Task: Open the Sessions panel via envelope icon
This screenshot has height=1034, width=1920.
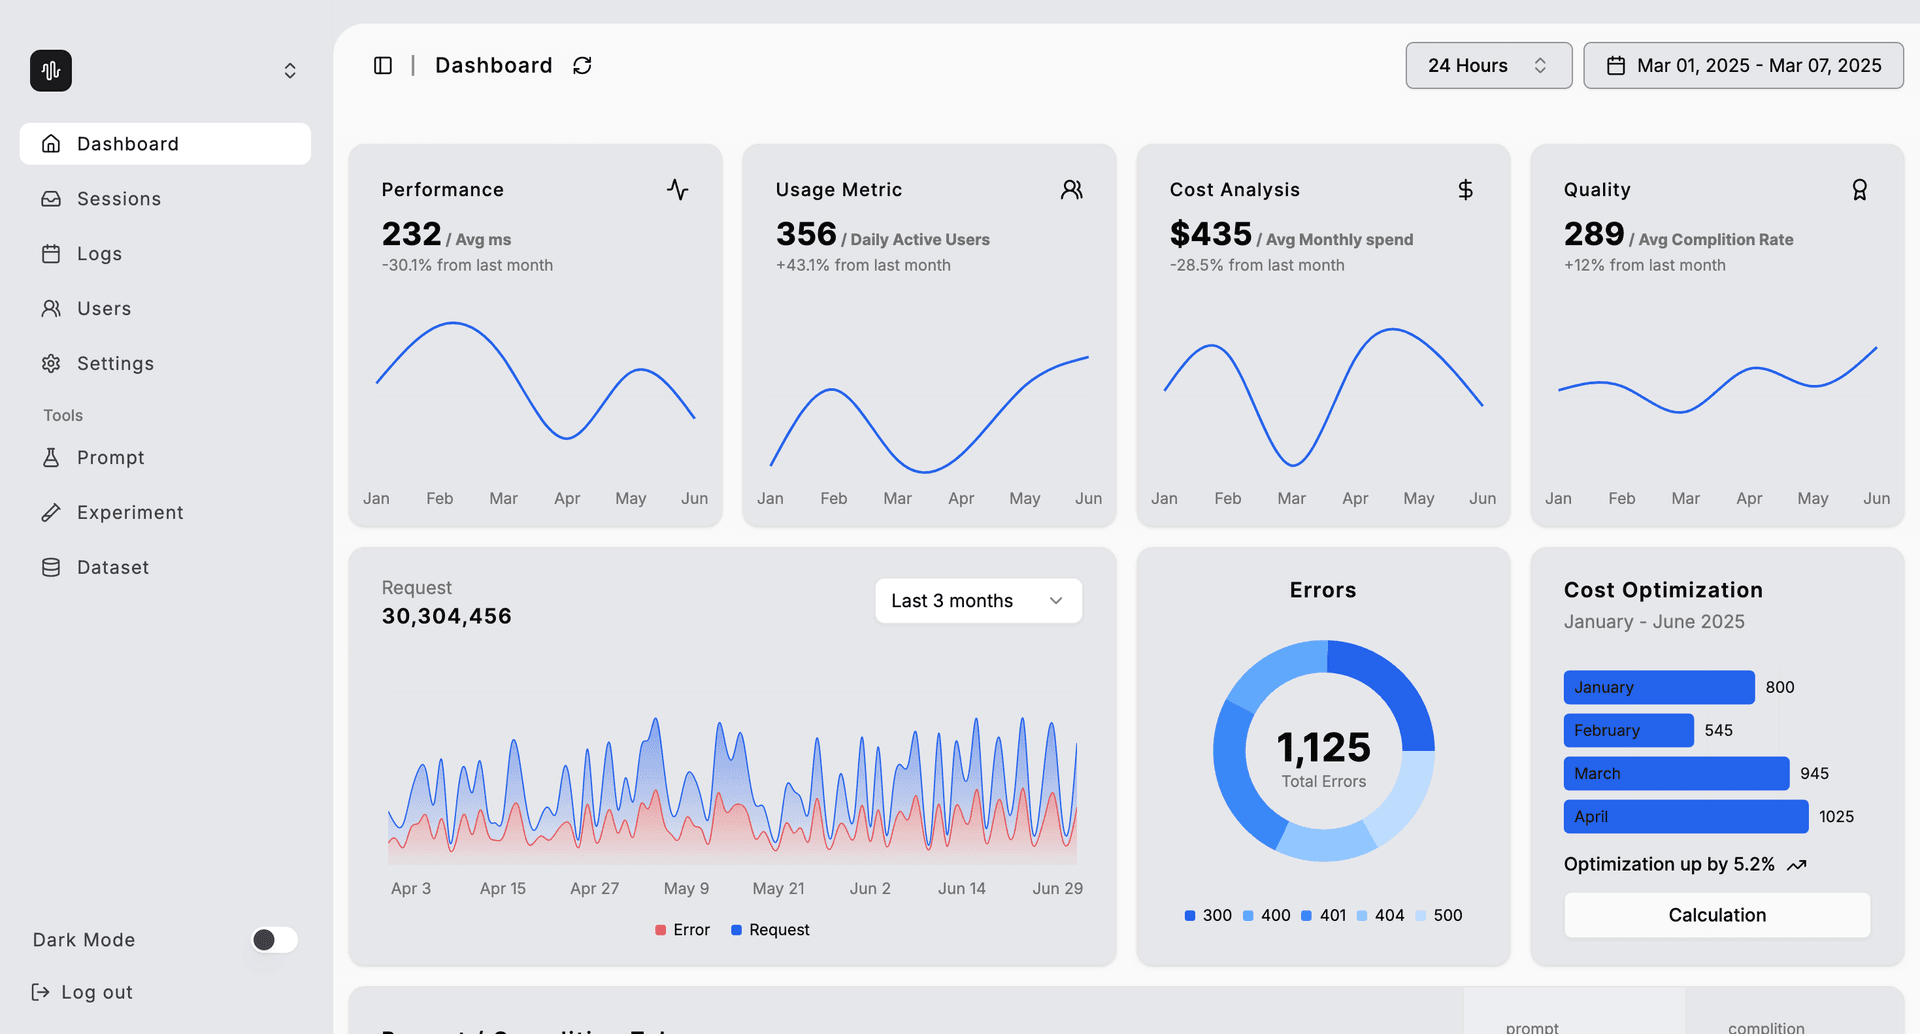Action: tap(51, 198)
